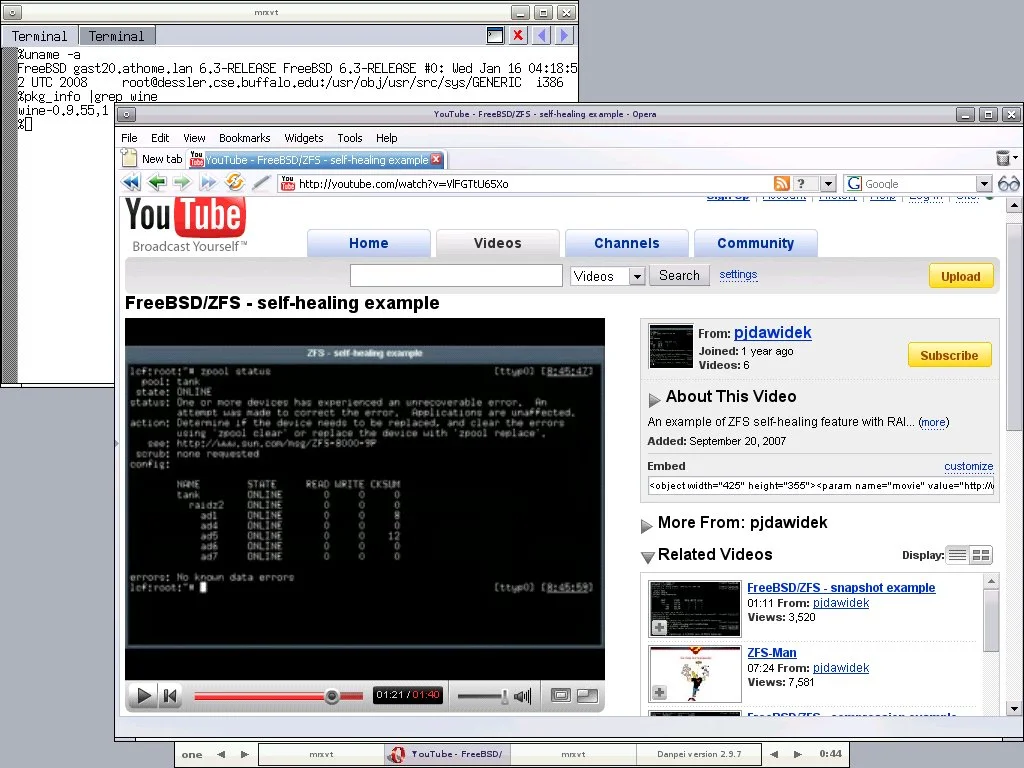
Task: Expand More From: pjdawidek section
Action: (x=647, y=526)
